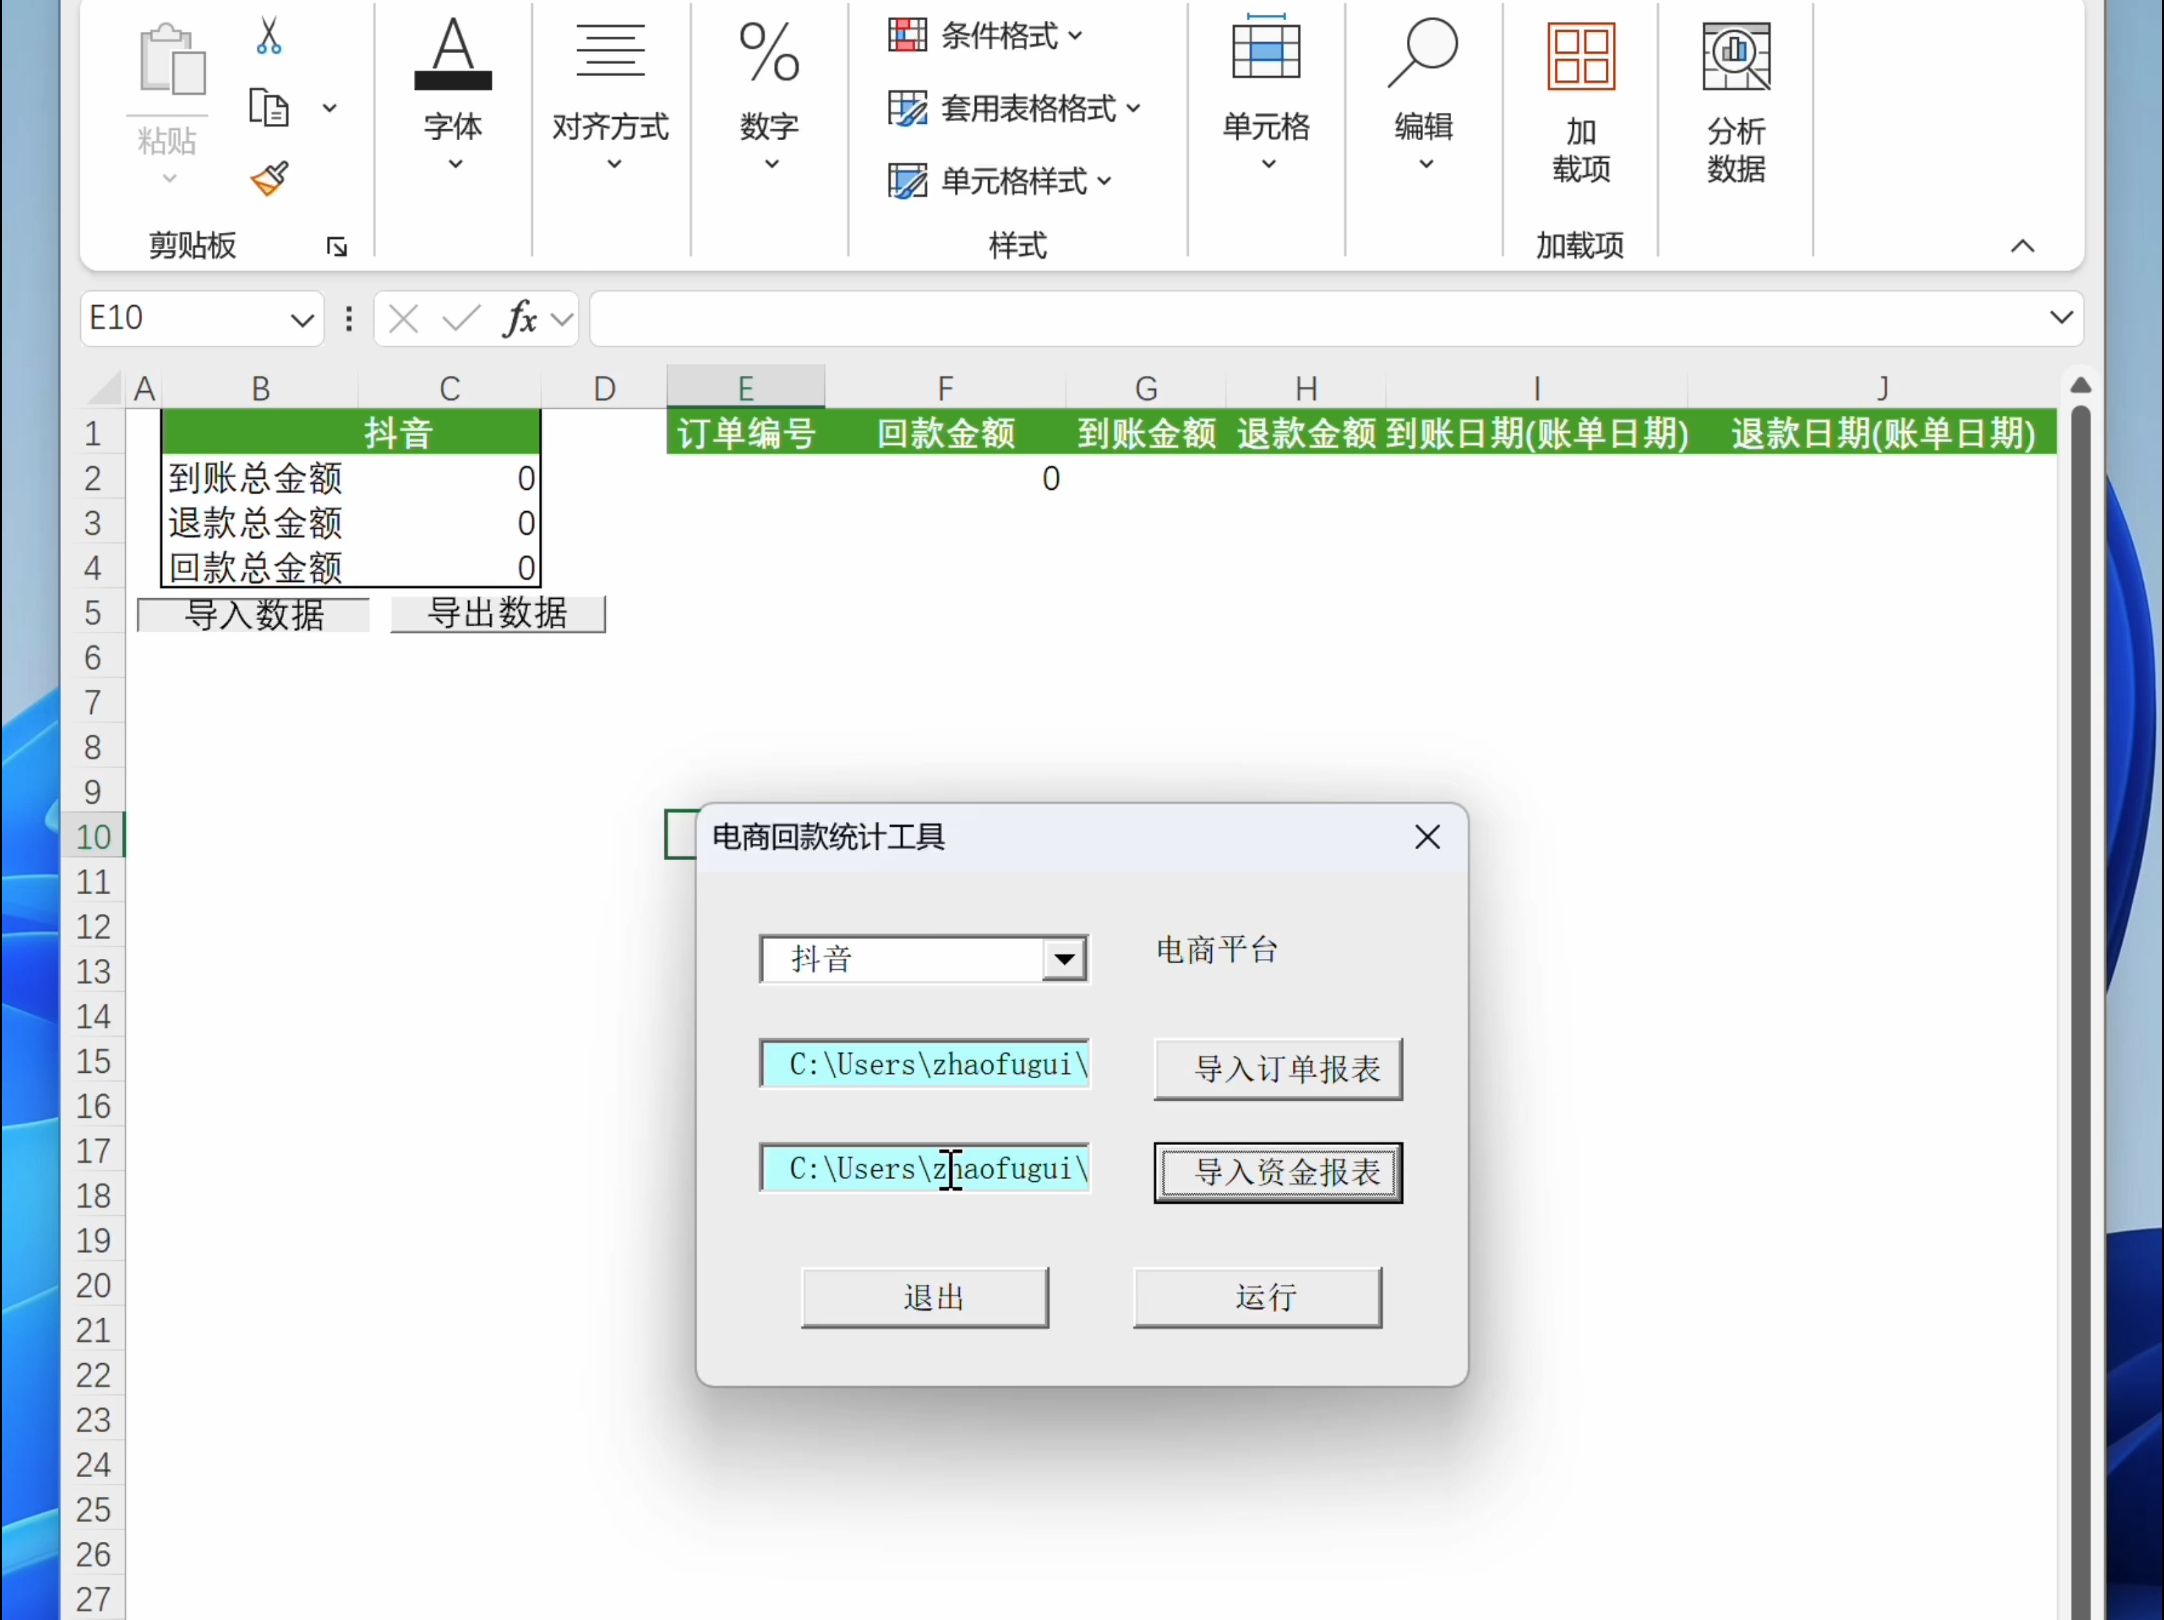The width and height of the screenshot is (2164, 1620).
Task: Open Conditional Formatting (条件格式) menu
Action: [x=986, y=36]
